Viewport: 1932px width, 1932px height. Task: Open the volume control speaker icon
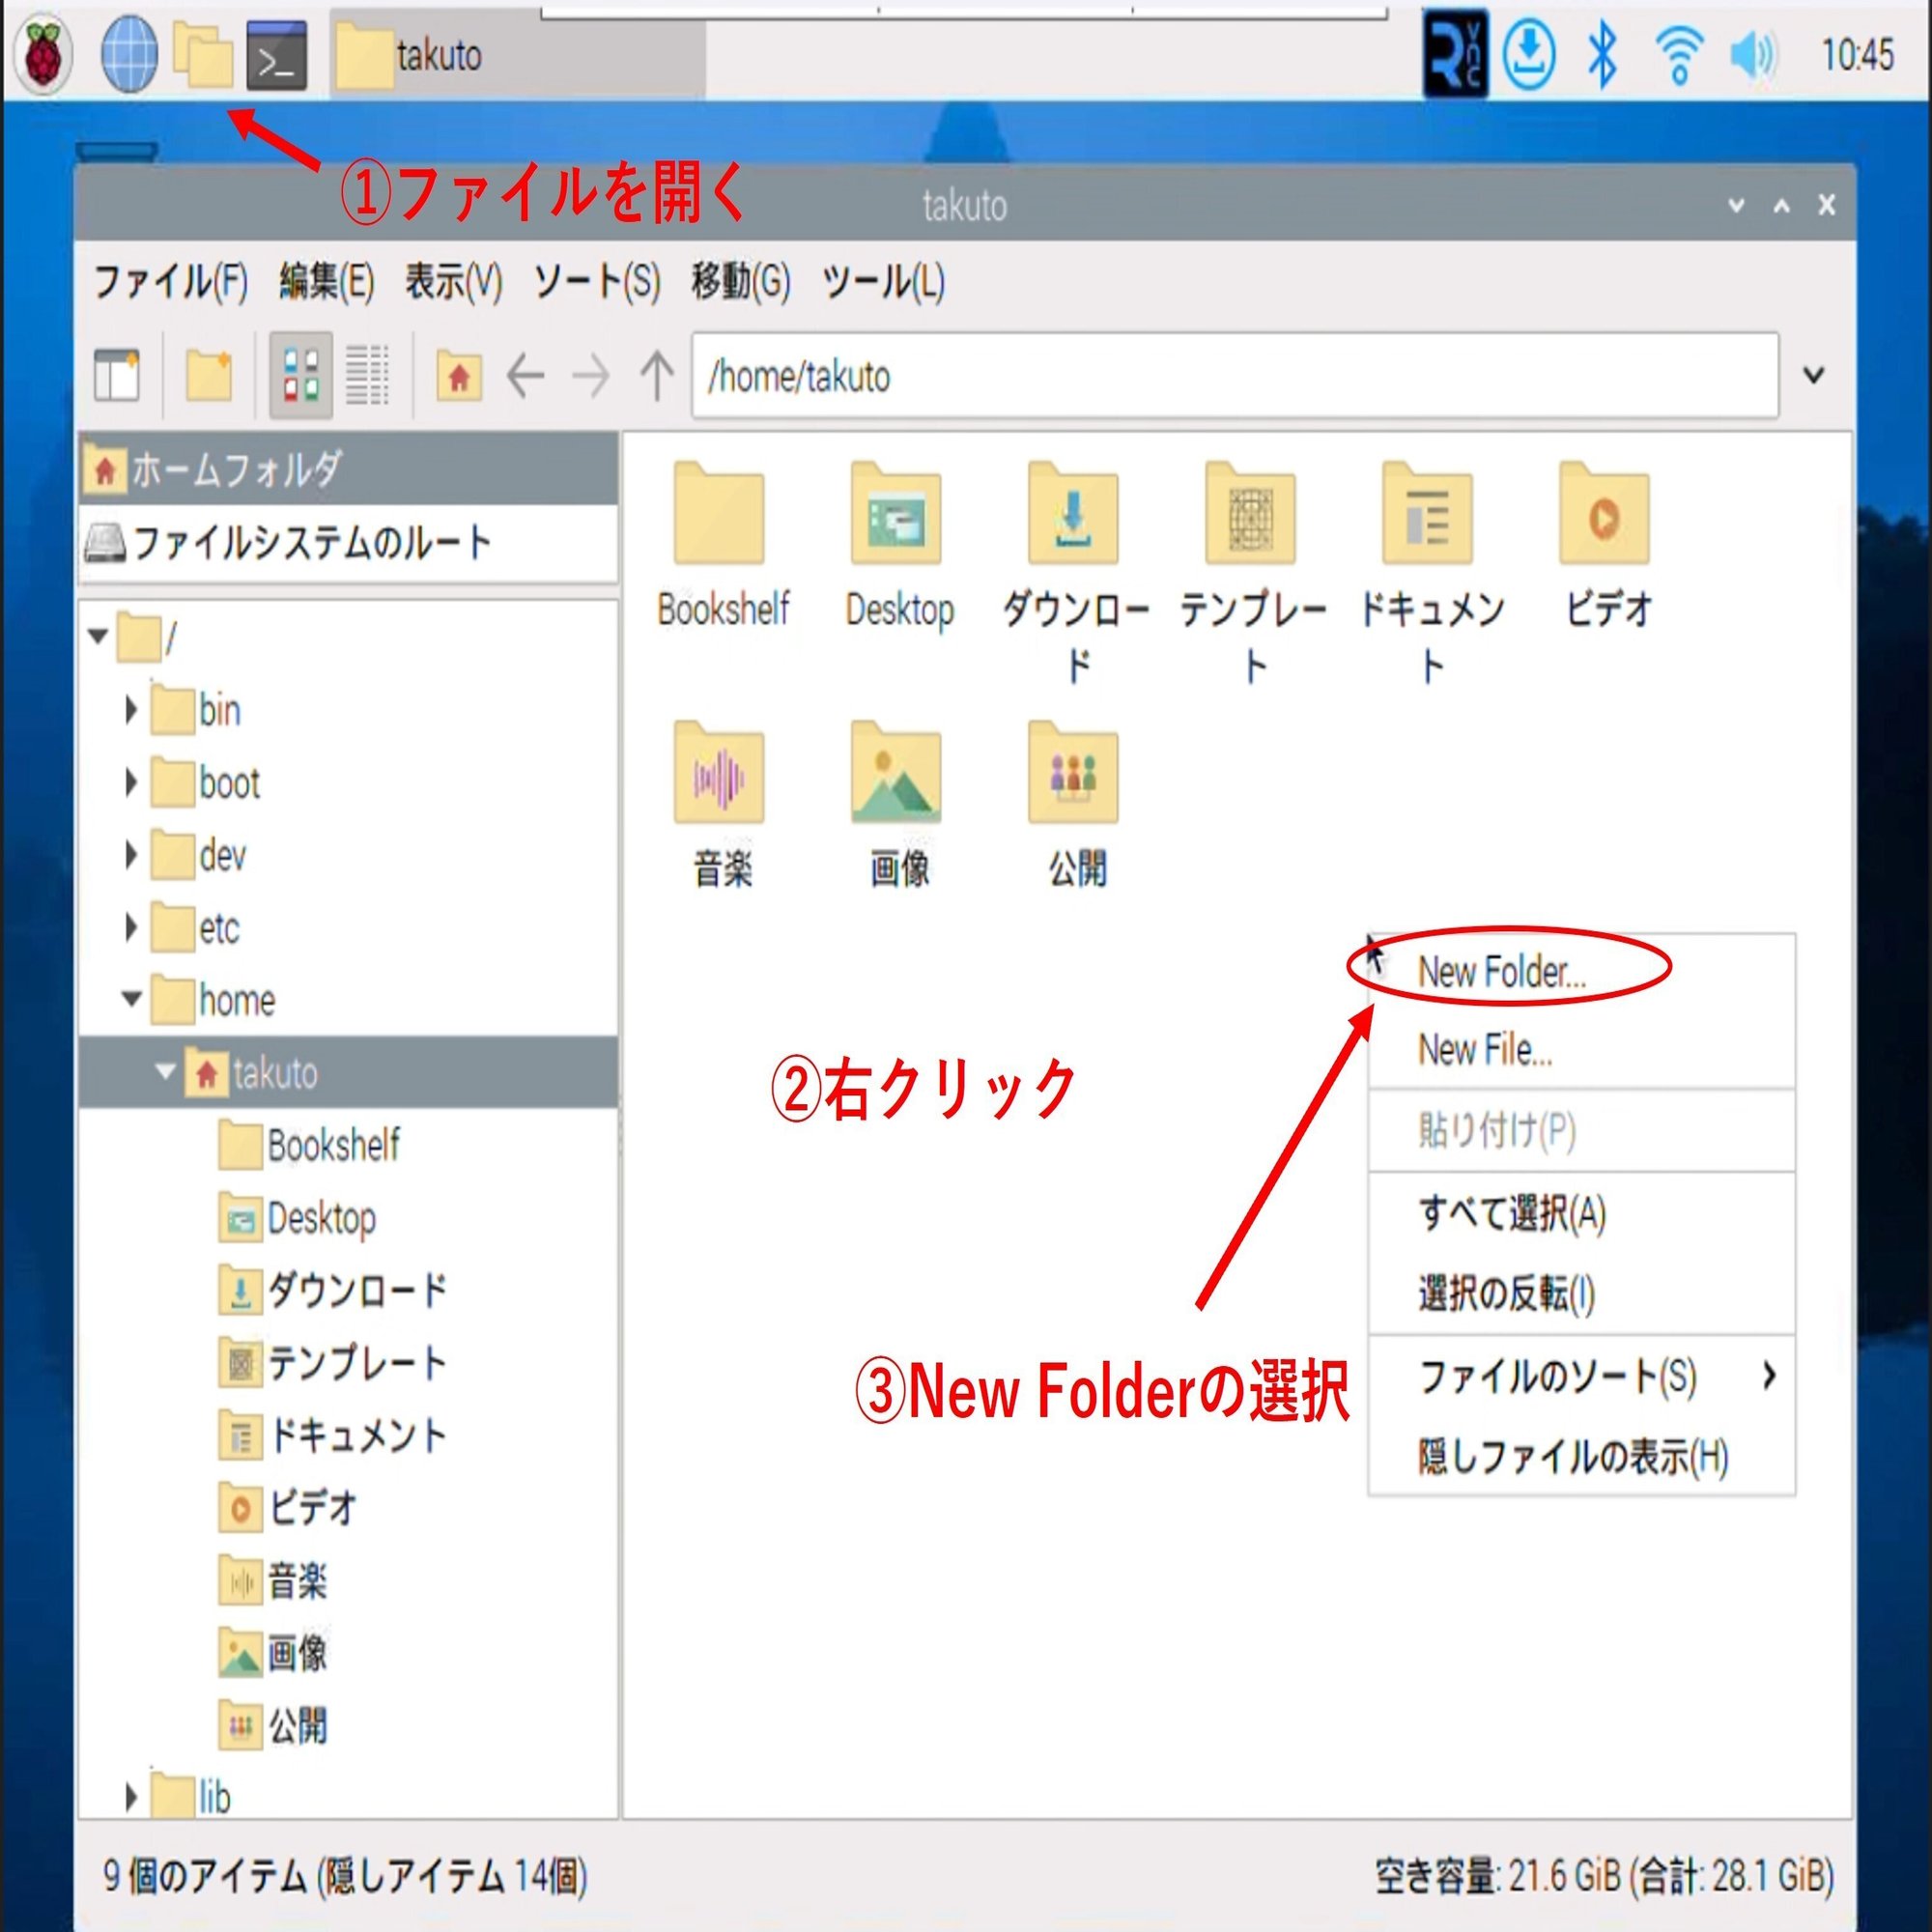1753,54
